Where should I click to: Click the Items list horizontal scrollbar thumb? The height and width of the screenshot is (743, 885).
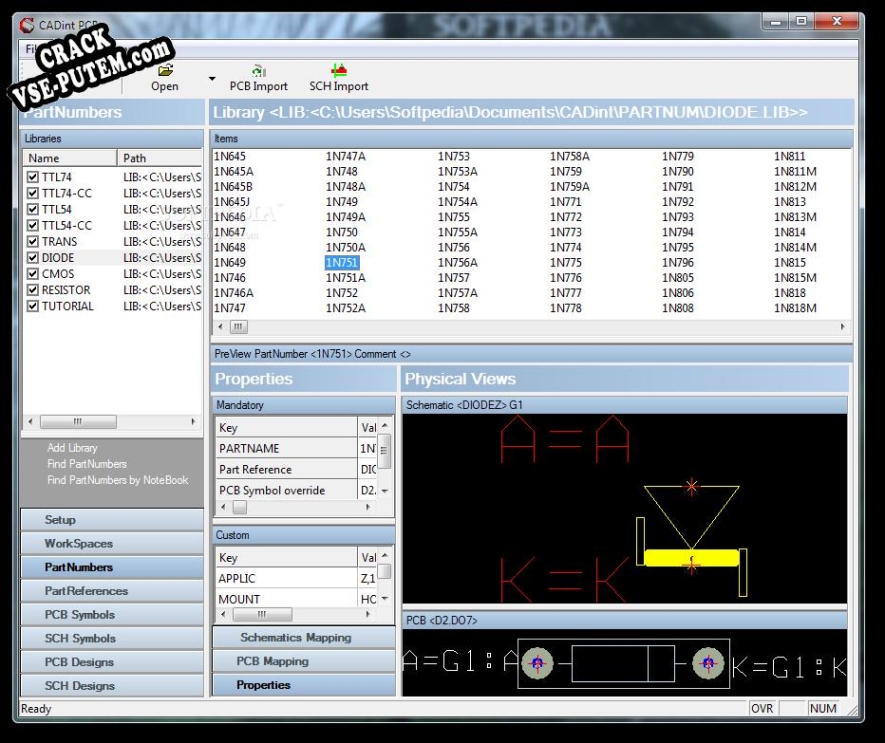238,327
